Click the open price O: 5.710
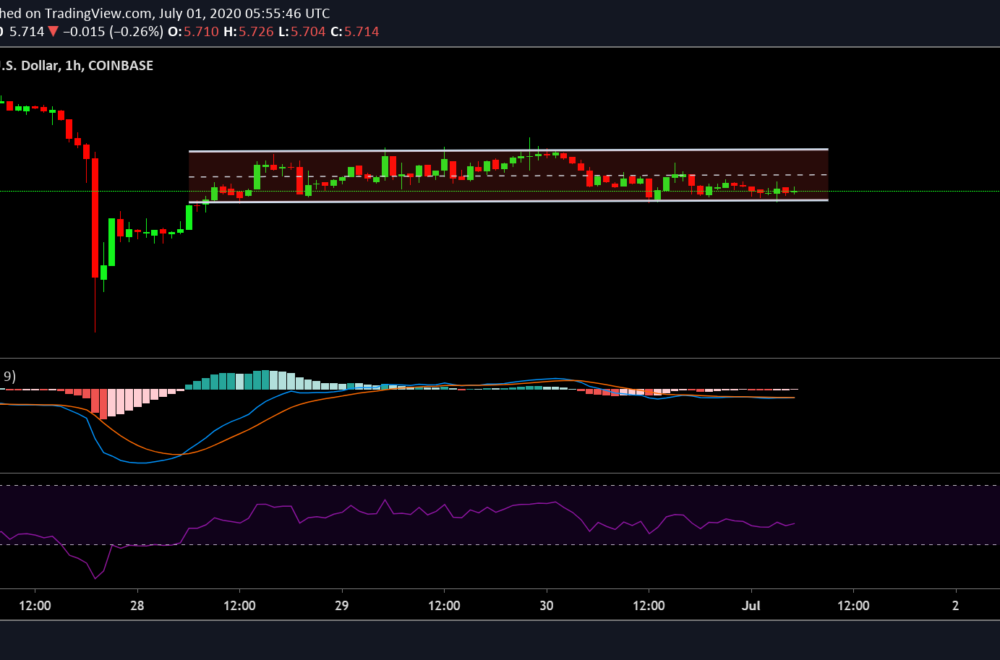Screen dimensions: 1000x660 (x=193, y=31)
